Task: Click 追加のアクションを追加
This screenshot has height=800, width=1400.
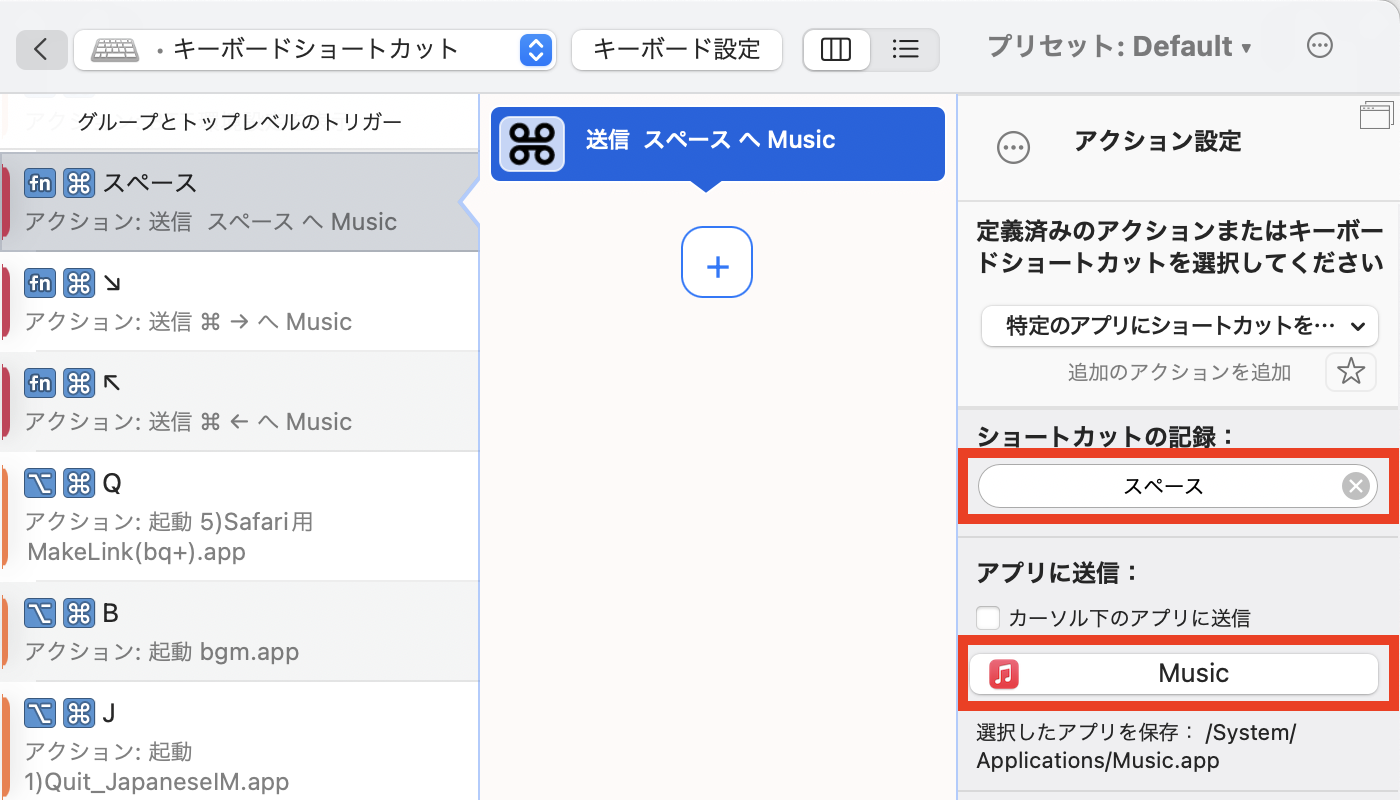Action: click(x=1180, y=373)
